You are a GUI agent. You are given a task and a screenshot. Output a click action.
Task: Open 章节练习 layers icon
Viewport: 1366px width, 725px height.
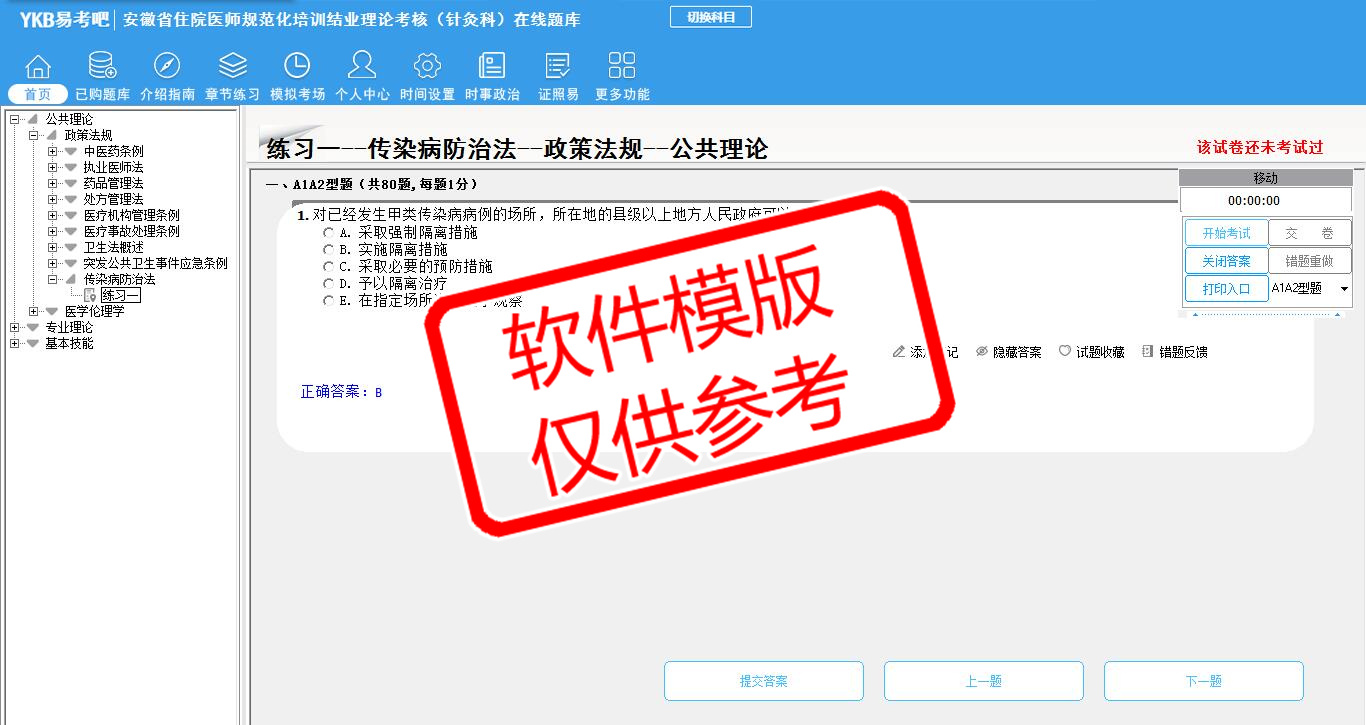coord(232,67)
